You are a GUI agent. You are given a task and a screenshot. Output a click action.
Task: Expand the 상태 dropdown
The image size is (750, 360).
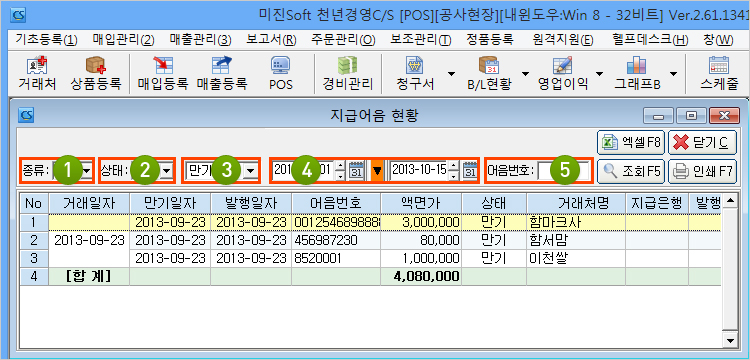click(166, 170)
